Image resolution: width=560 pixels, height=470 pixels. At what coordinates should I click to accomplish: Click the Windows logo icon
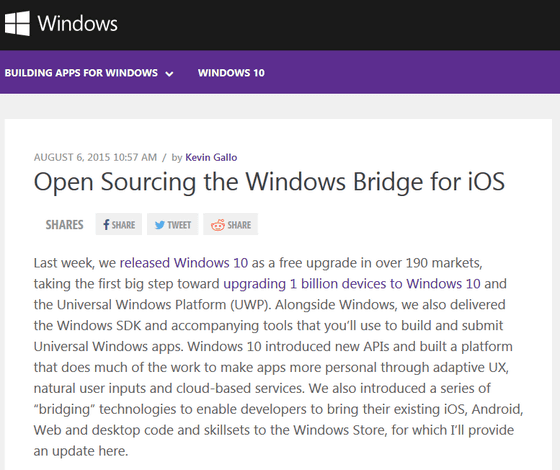tap(17, 23)
